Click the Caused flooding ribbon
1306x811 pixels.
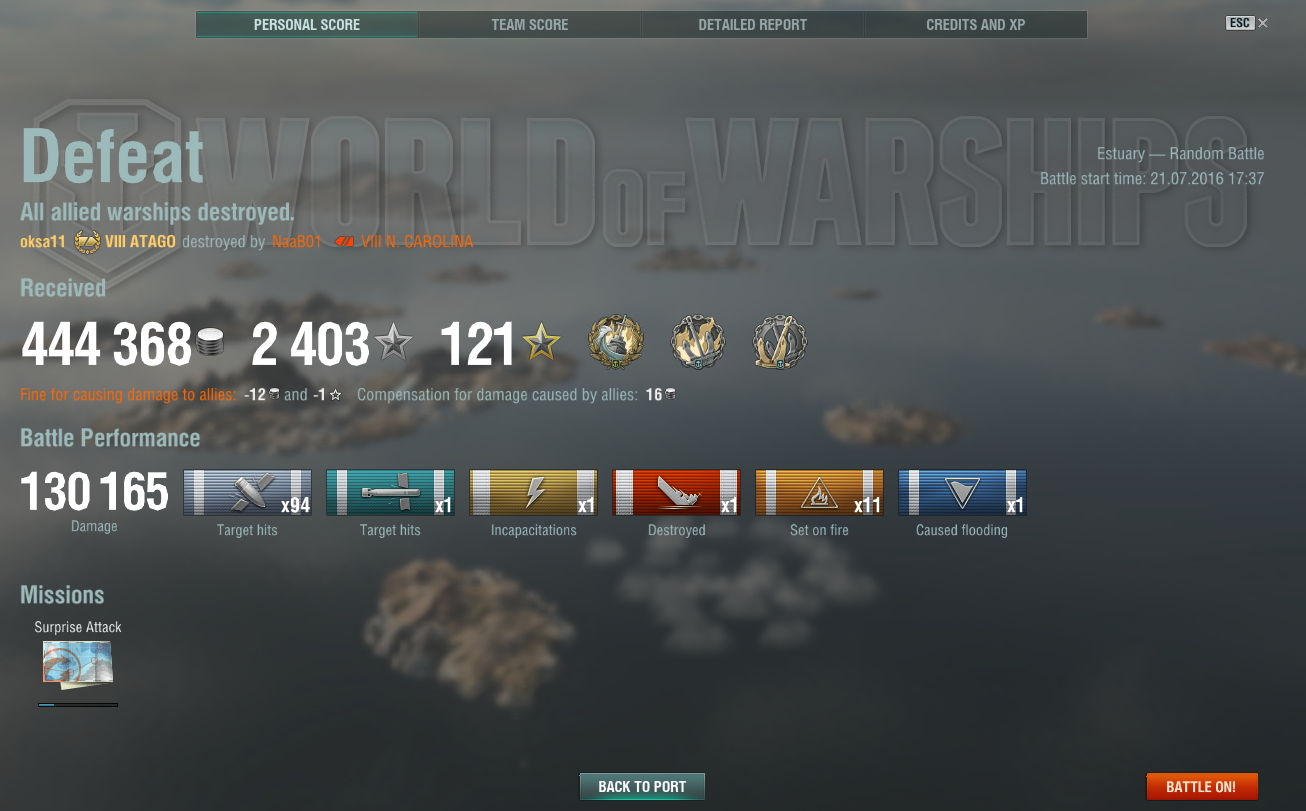point(962,493)
